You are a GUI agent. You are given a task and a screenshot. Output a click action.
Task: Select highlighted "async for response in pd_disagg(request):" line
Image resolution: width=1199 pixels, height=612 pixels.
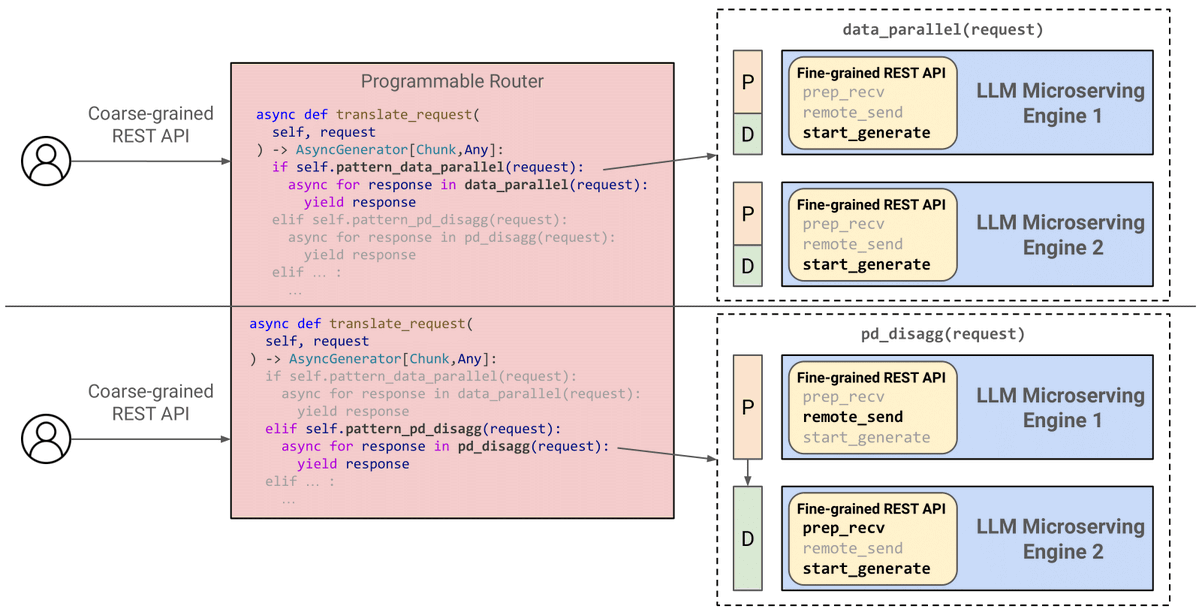coord(445,446)
